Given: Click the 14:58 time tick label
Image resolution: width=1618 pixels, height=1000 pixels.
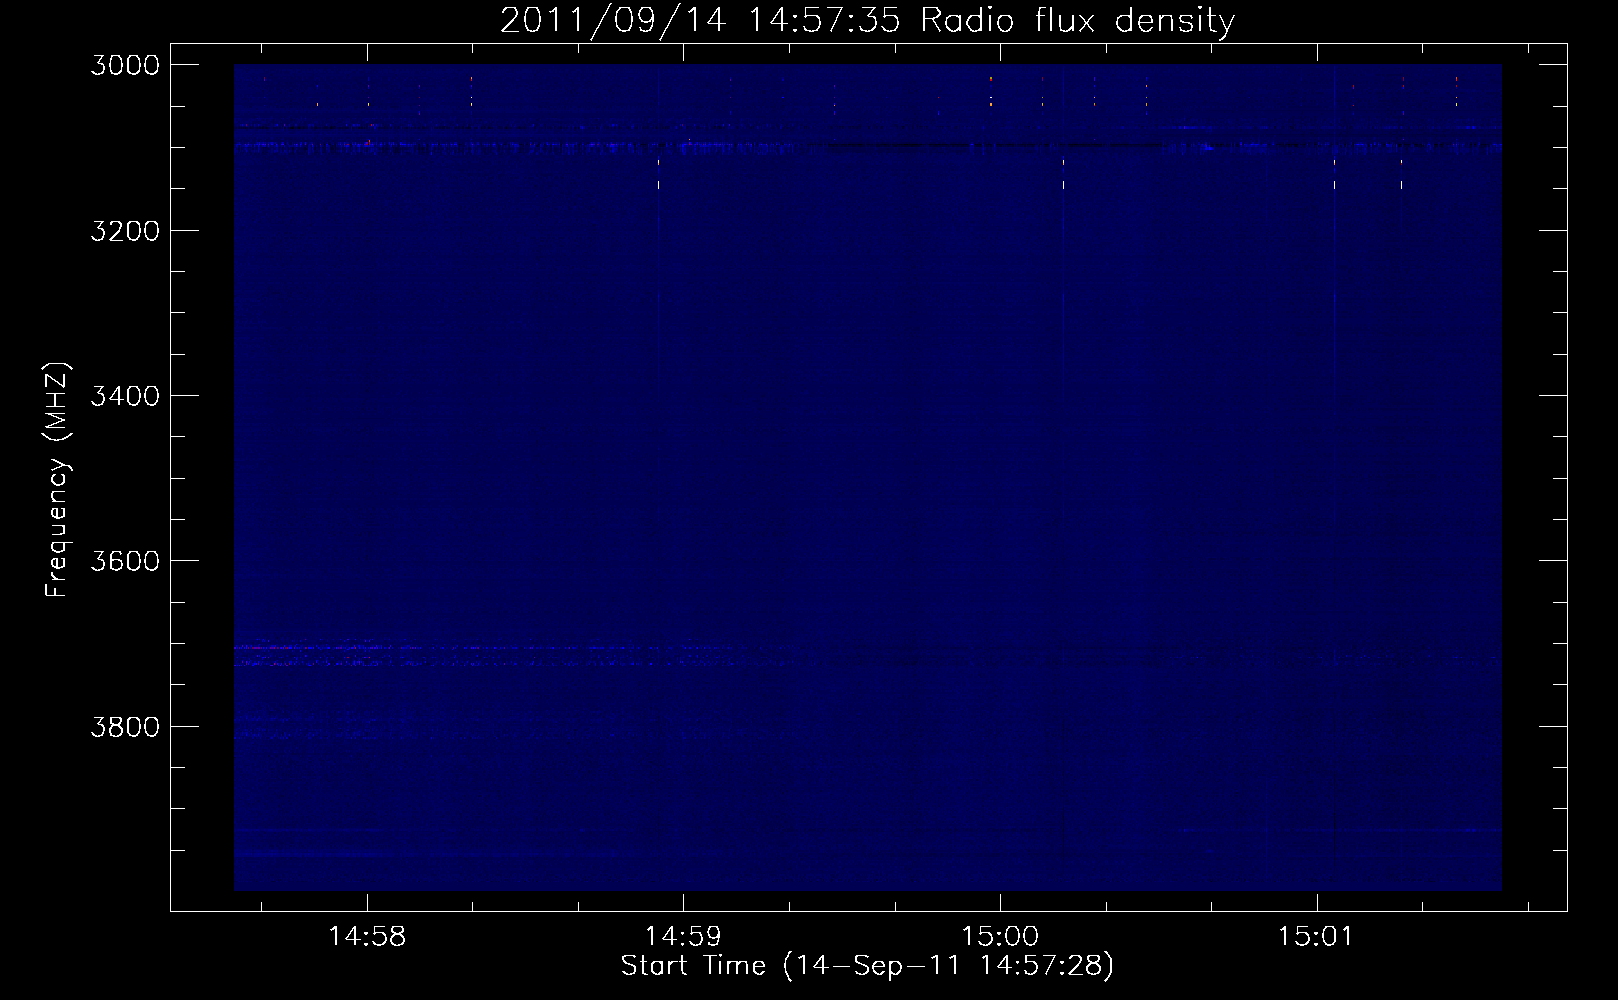Looking at the screenshot, I should pyautogui.click(x=367, y=937).
